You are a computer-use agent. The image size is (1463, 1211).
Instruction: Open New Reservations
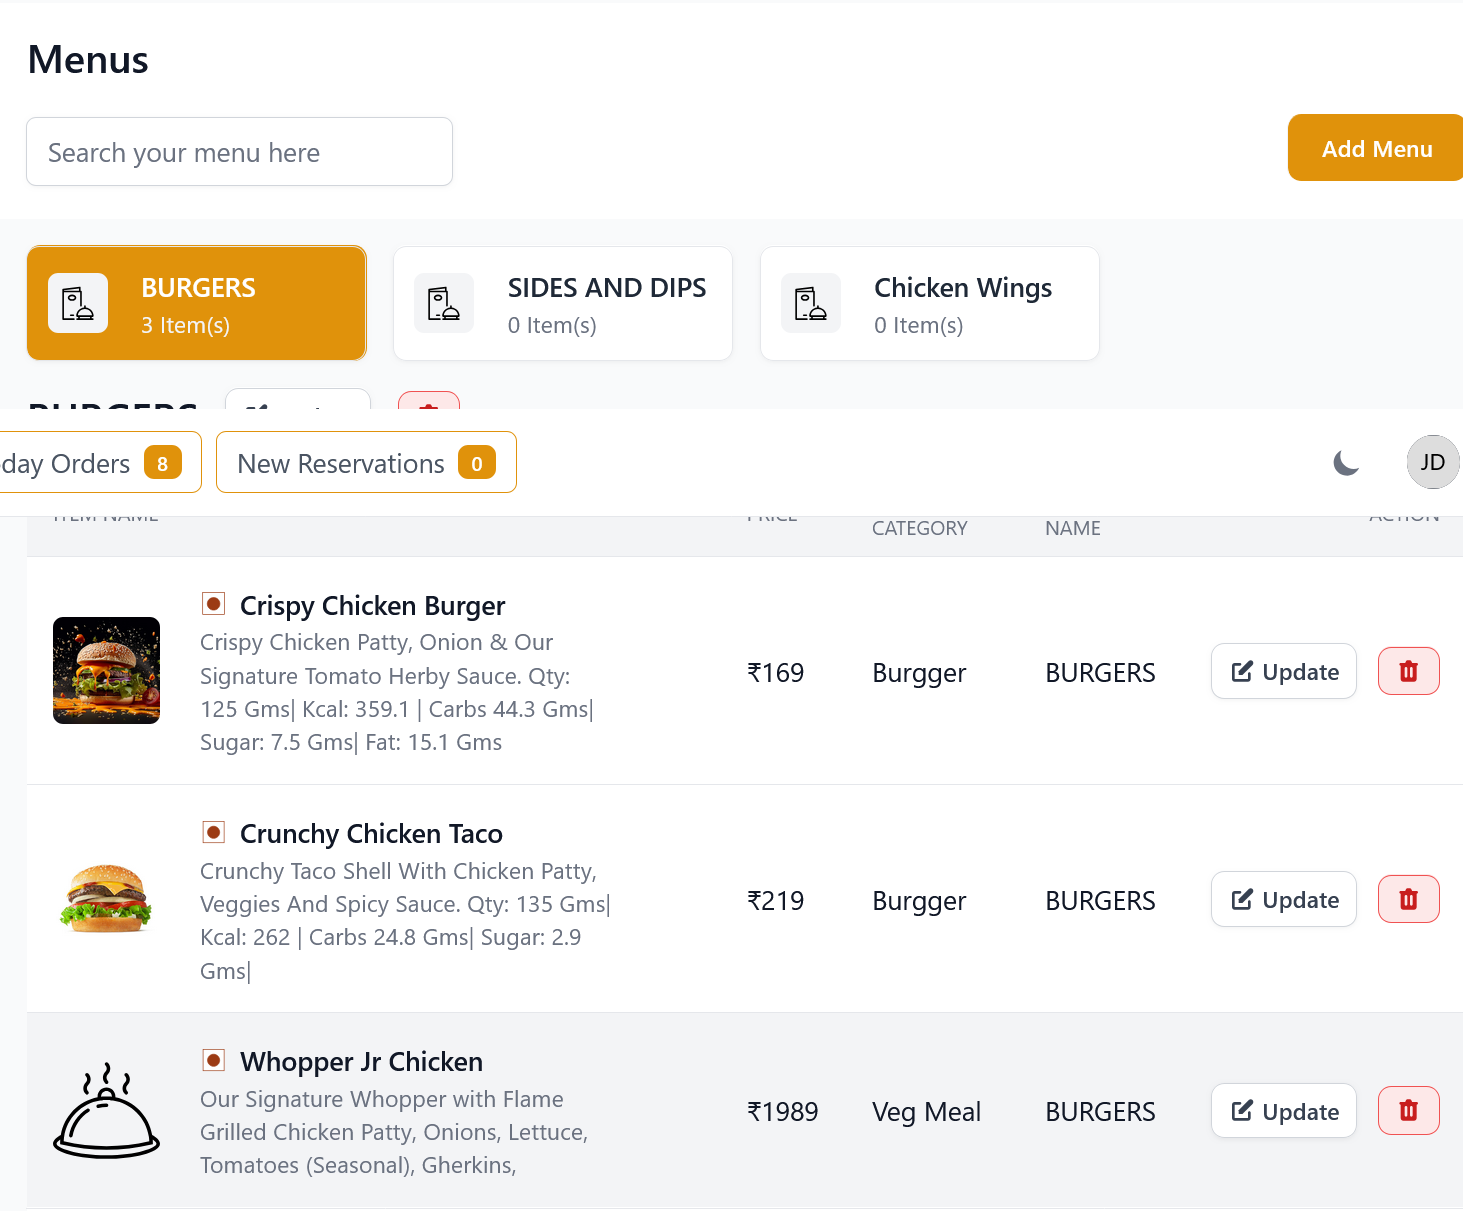click(366, 462)
